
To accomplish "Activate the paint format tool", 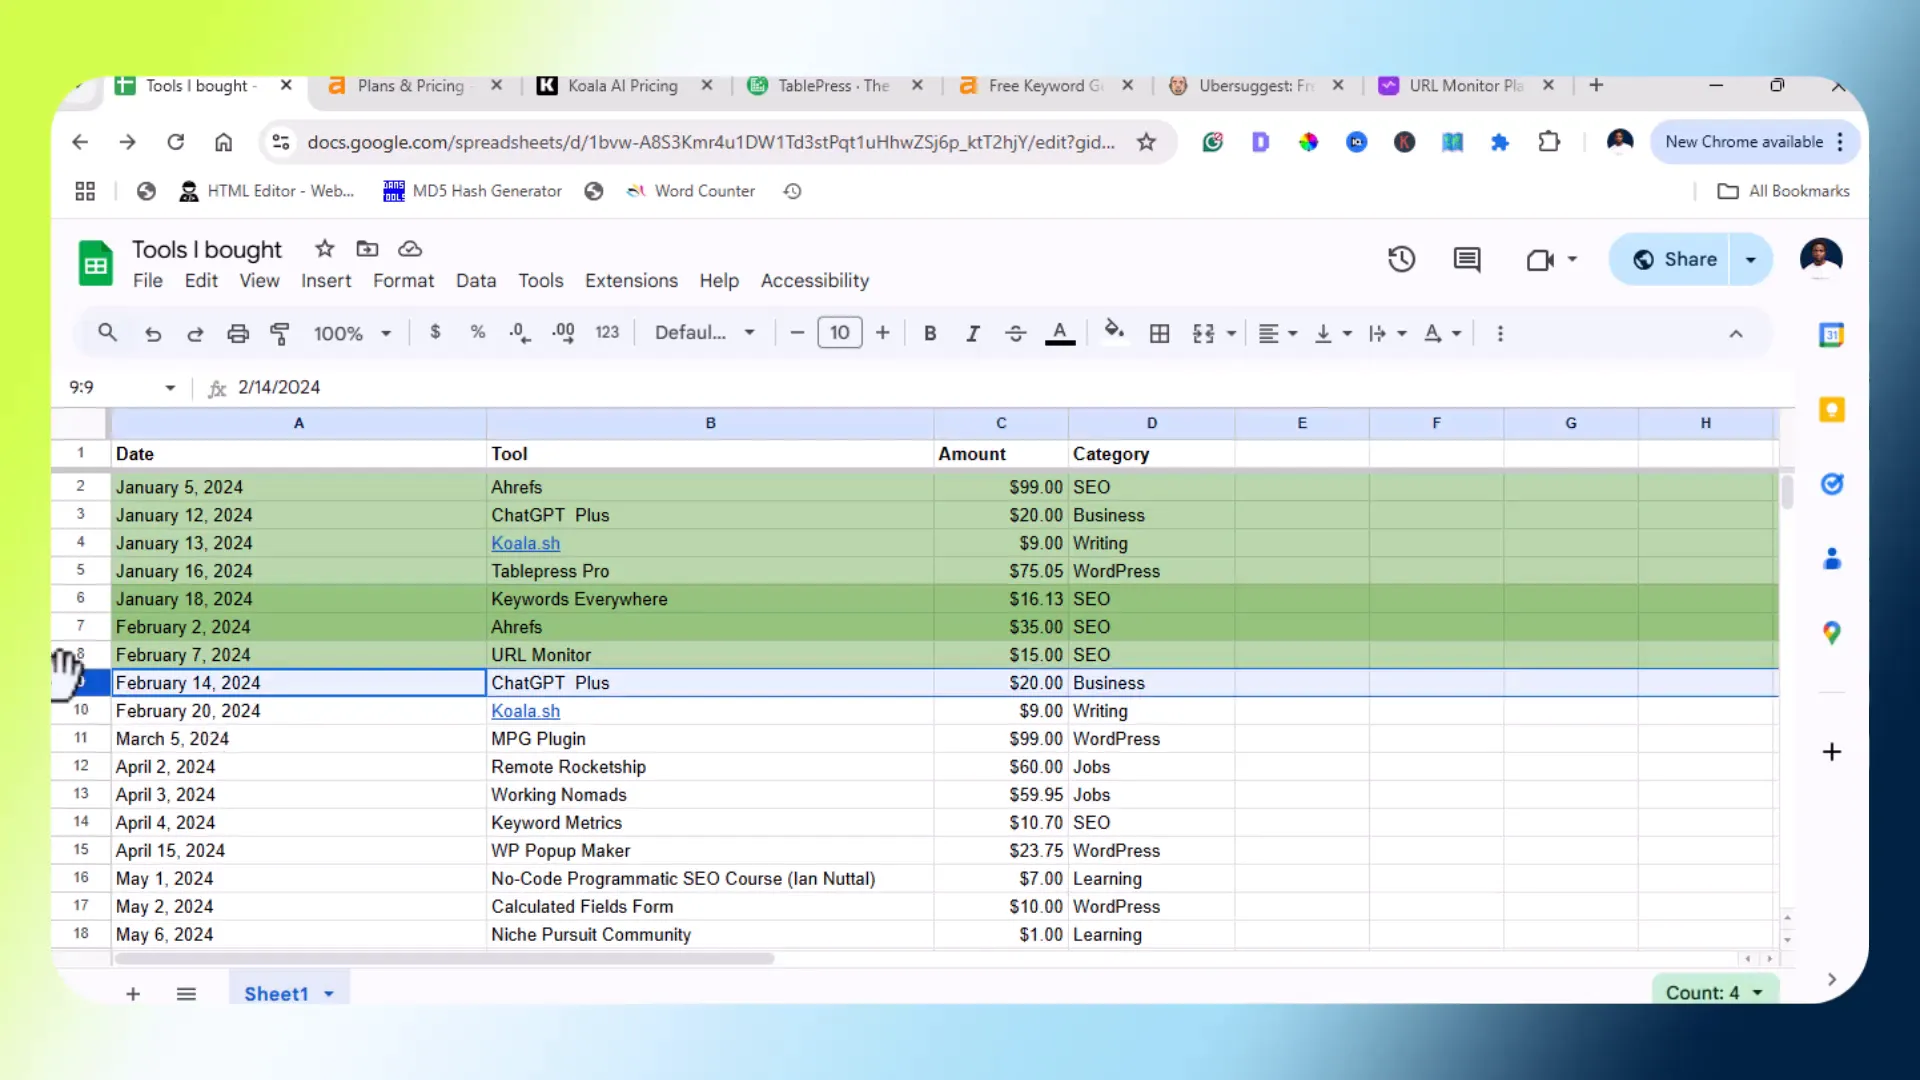I will (x=280, y=334).
